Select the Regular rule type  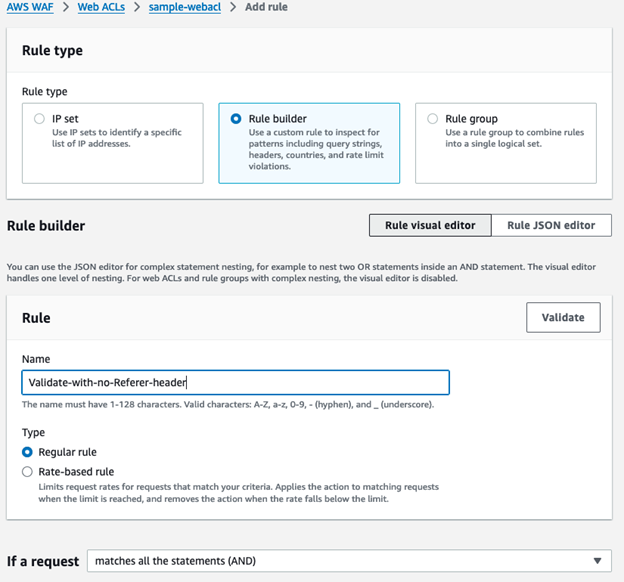[x=27, y=452]
